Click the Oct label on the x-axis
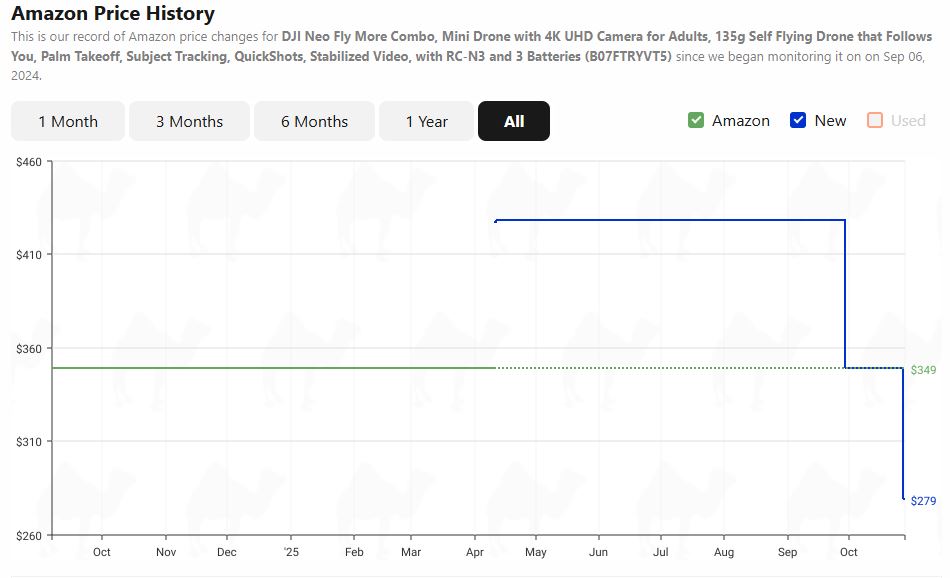 click(101, 551)
